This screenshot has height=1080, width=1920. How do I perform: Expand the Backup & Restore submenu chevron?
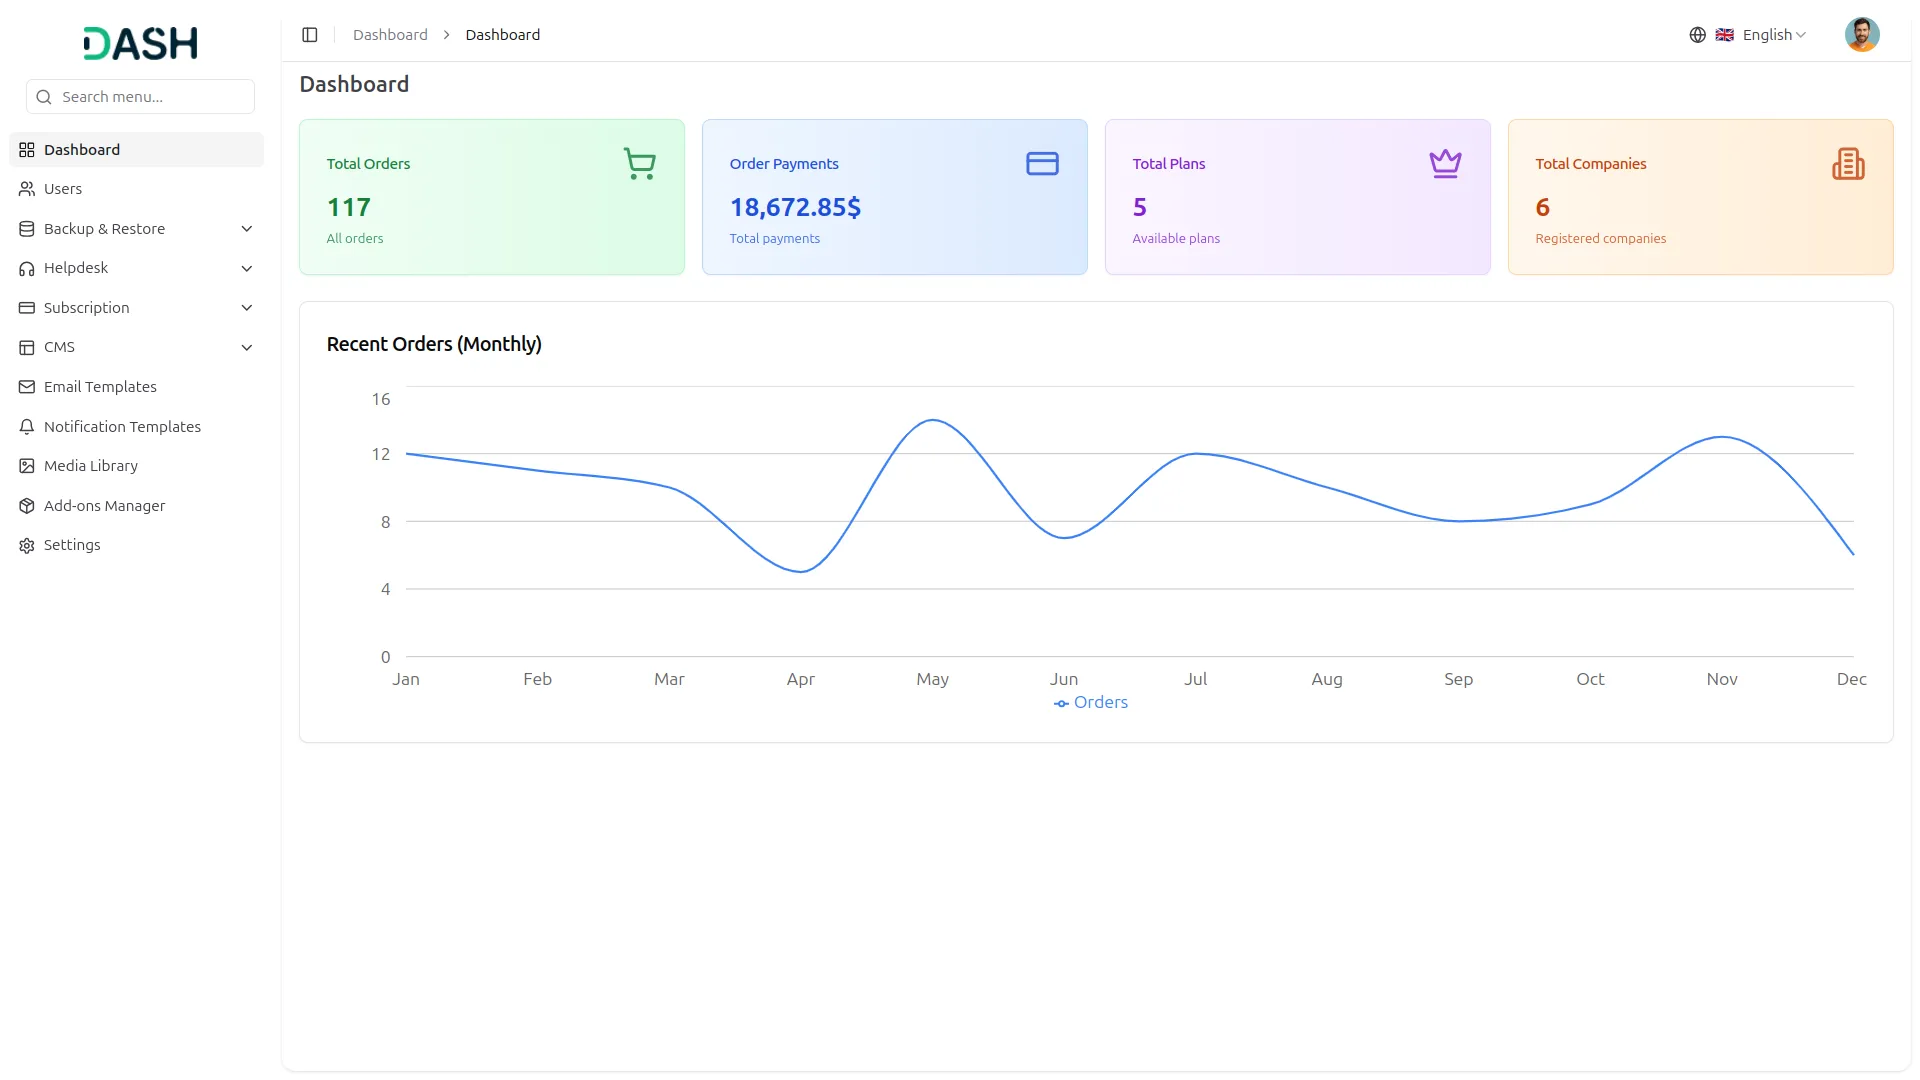[247, 229]
